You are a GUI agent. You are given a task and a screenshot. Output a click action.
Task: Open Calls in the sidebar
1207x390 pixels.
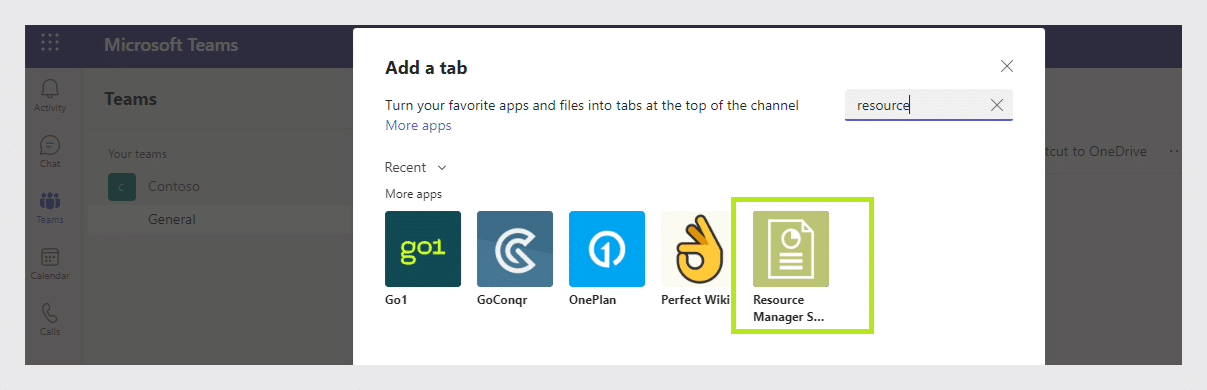[50, 319]
